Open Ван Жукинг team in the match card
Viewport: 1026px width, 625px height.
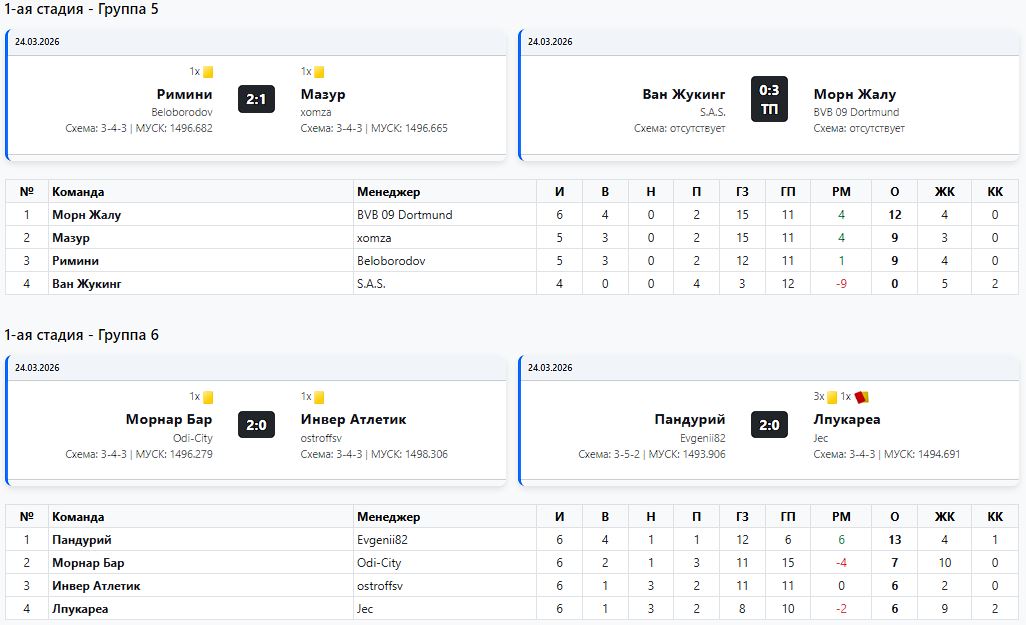click(x=684, y=95)
